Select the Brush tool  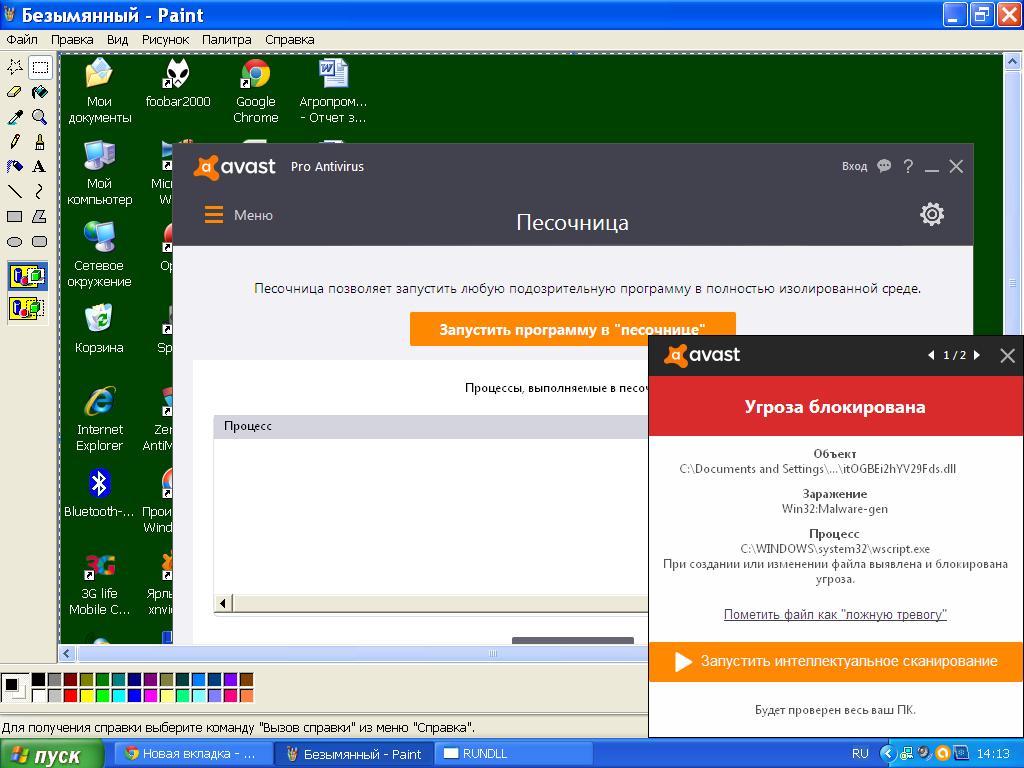[x=40, y=142]
